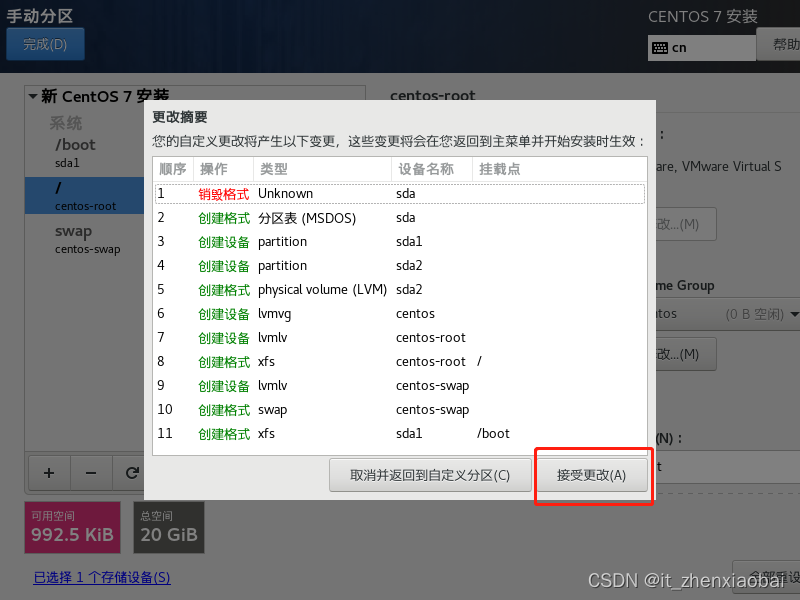
Task: Click the 可用空间 992.5 KiB box
Action: pyautogui.click(x=72, y=528)
